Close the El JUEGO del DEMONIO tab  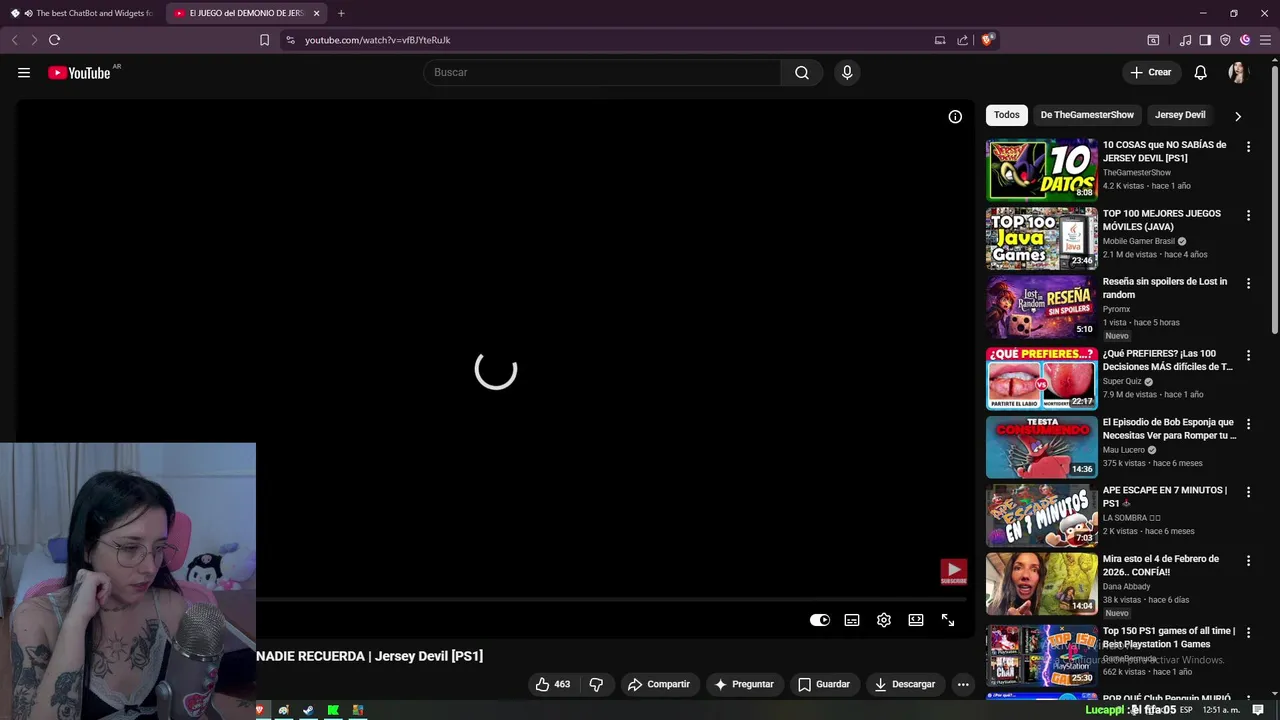coord(317,13)
